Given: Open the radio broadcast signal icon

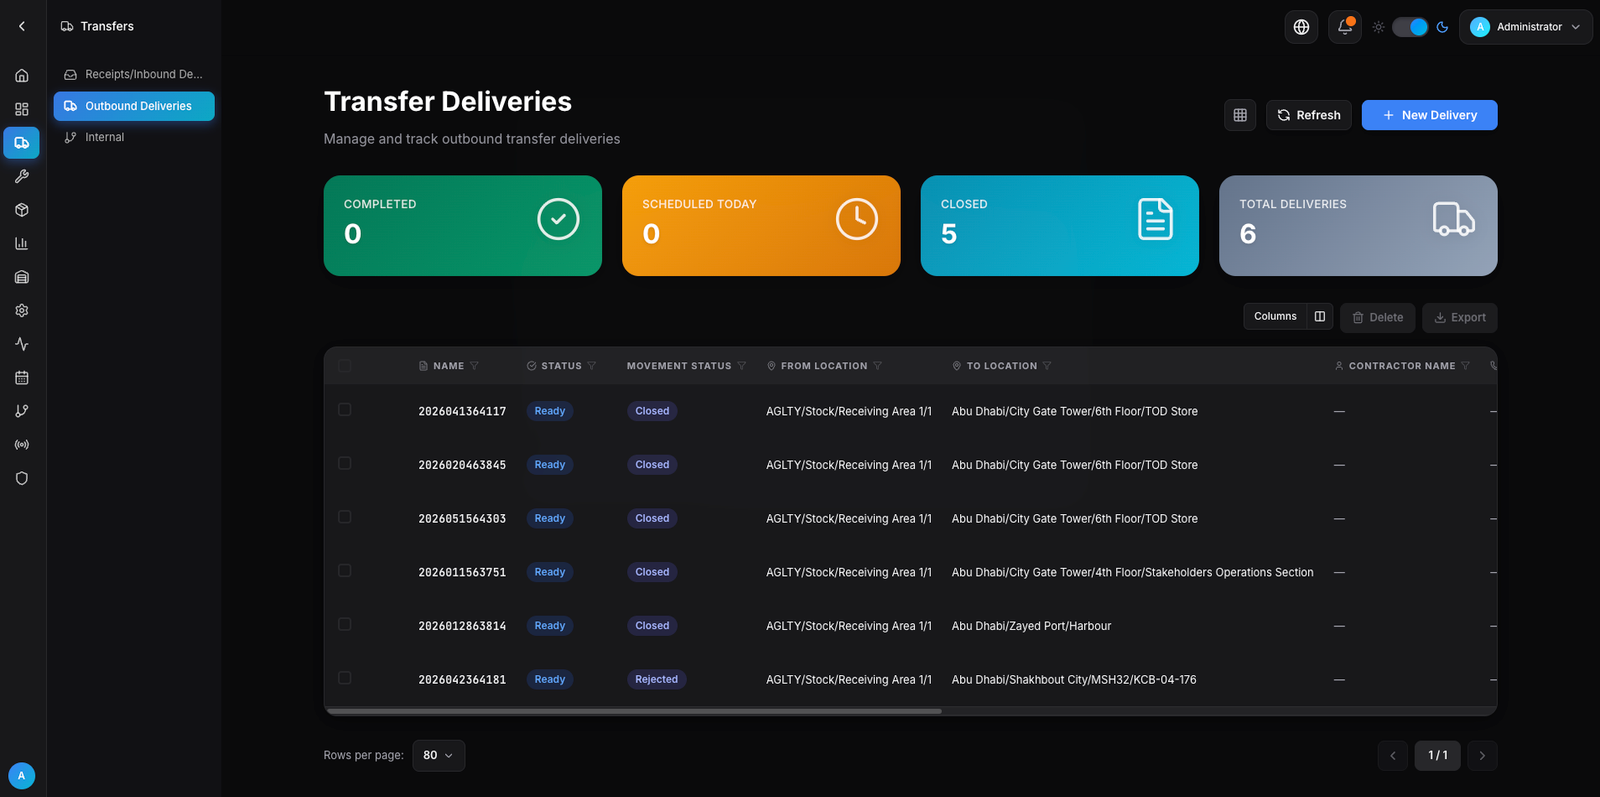Looking at the screenshot, I should [x=22, y=445].
